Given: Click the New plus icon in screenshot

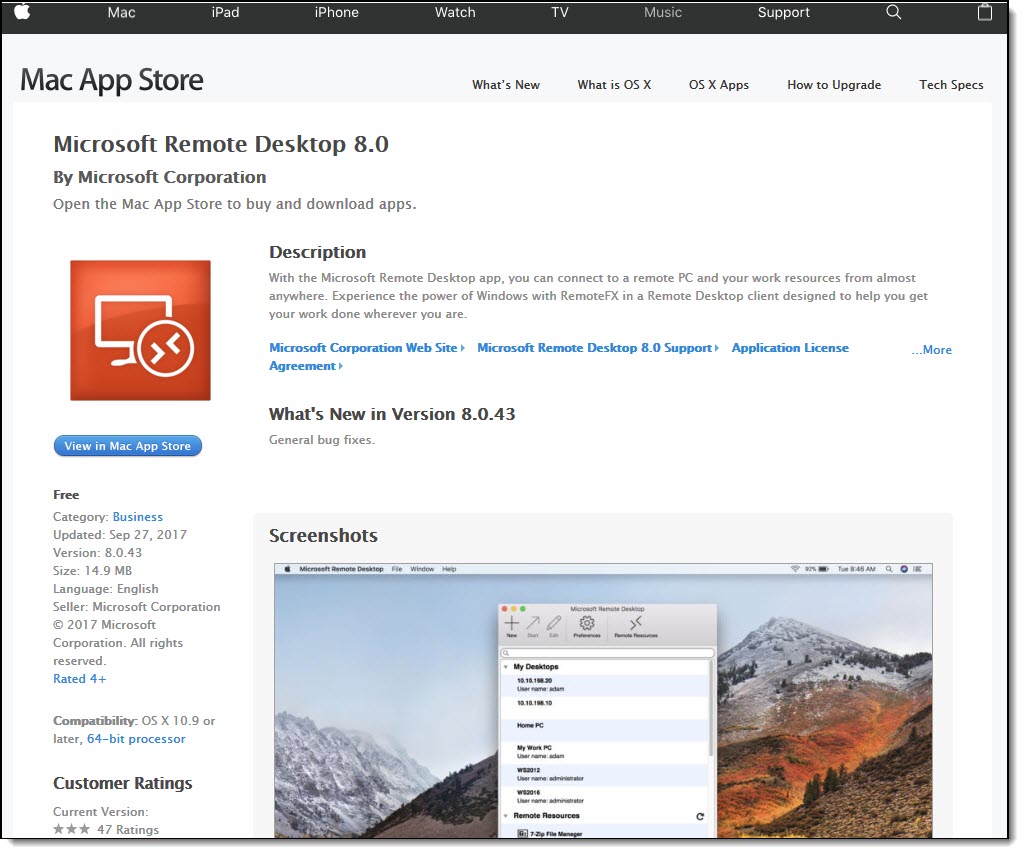Looking at the screenshot, I should click(511, 624).
